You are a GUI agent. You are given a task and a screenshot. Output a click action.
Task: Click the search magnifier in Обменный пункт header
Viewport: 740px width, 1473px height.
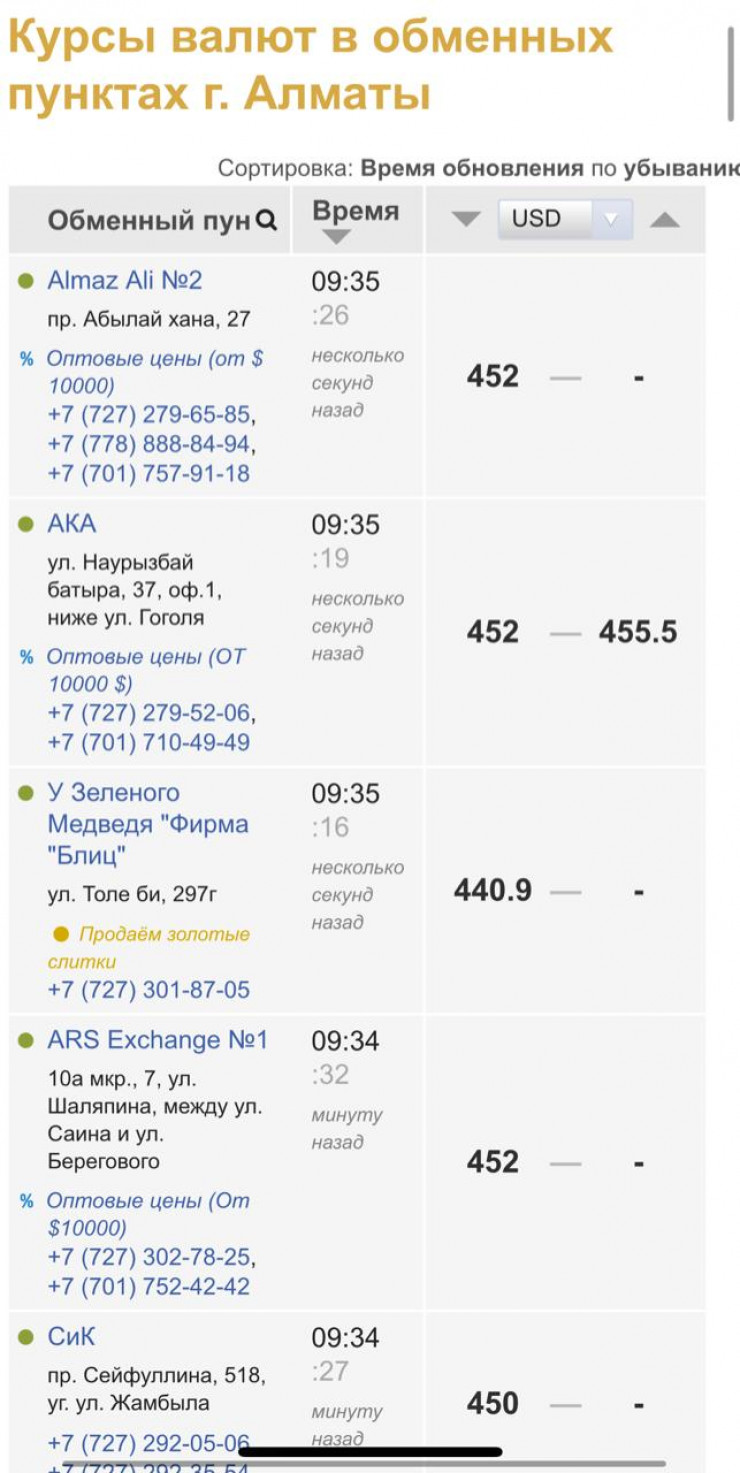point(266,221)
